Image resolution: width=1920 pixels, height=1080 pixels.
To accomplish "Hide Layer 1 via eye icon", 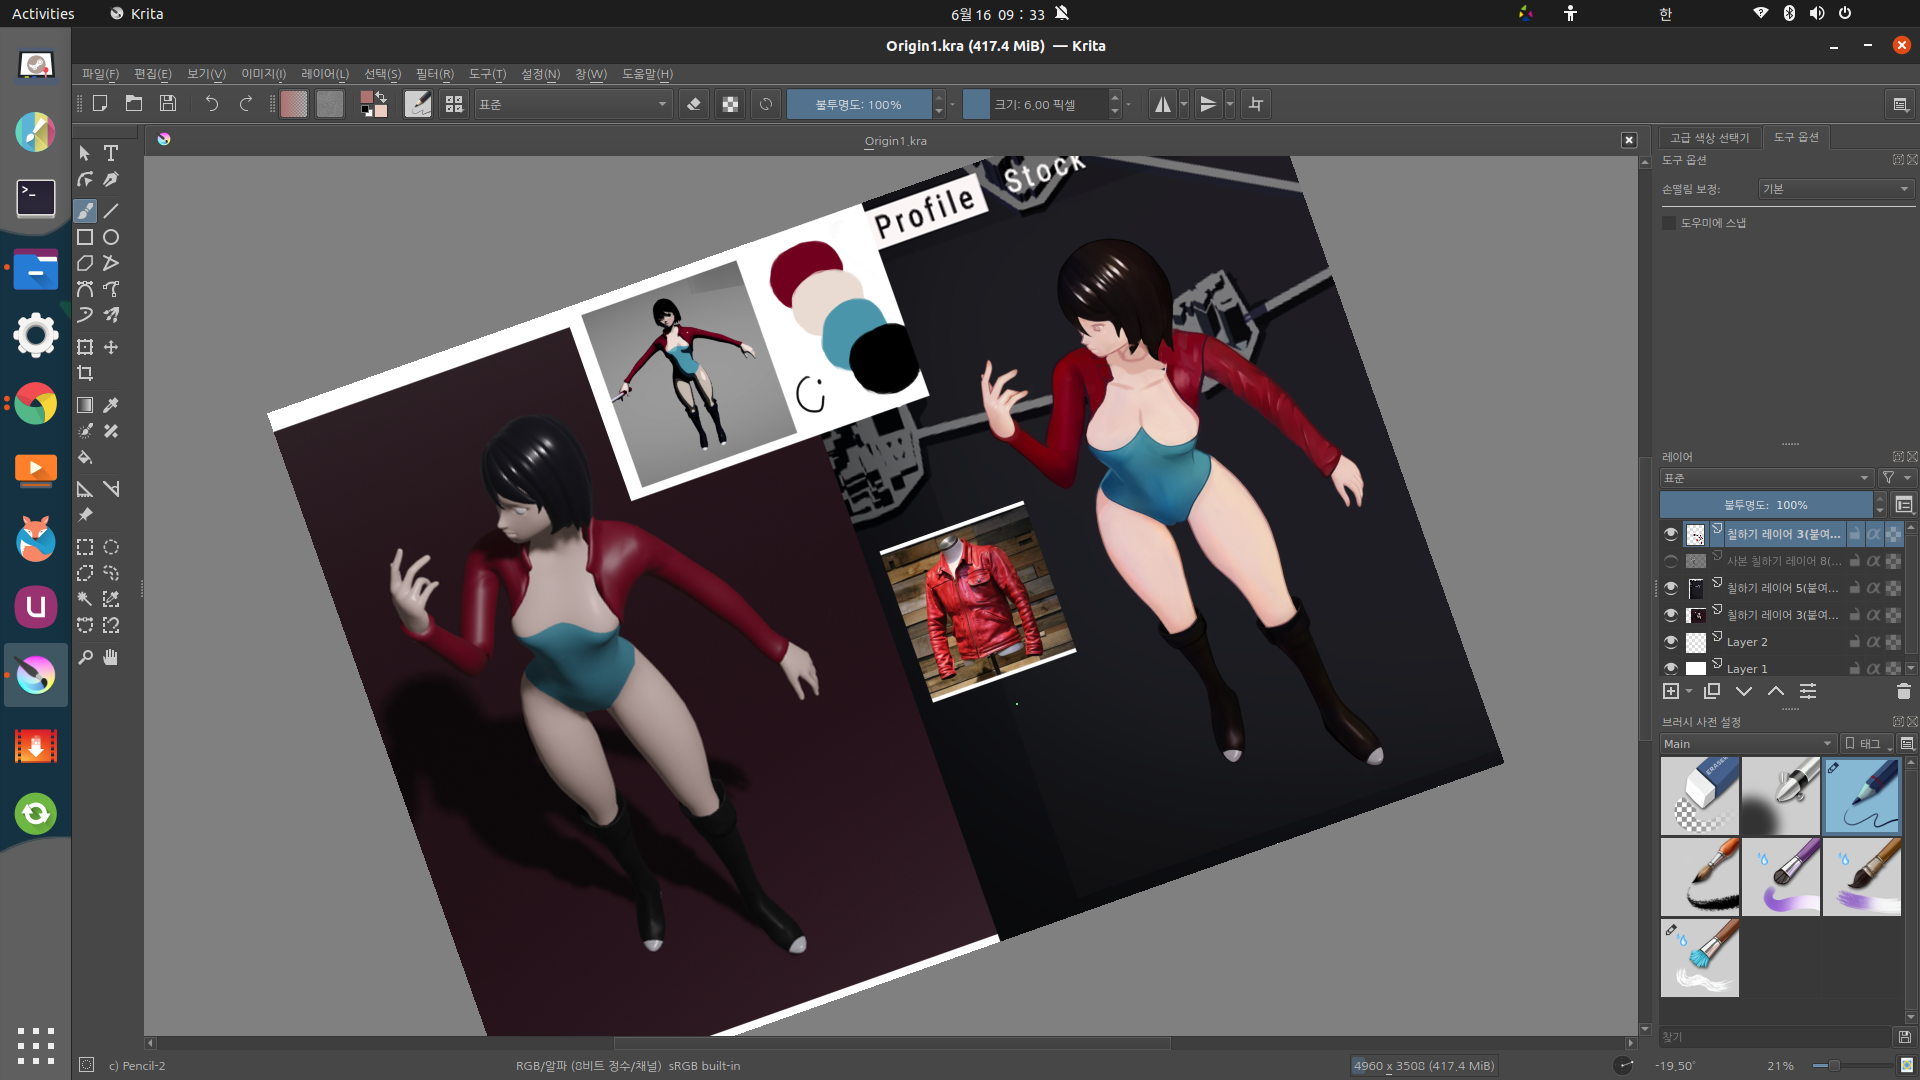I will [1671, 668].
